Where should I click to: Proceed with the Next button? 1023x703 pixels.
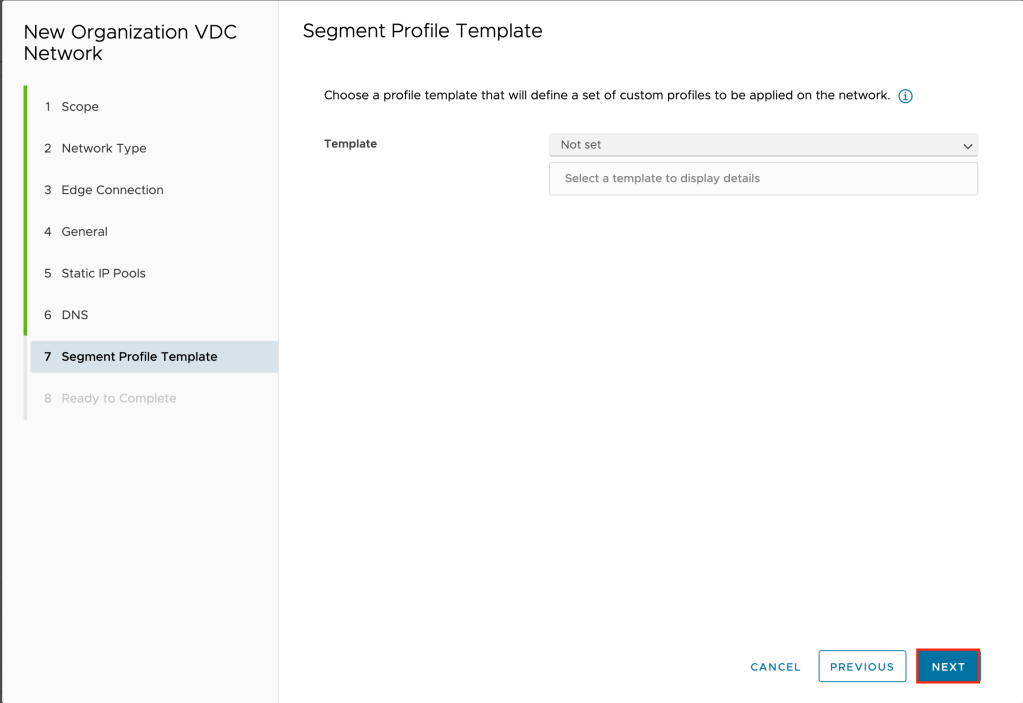pos(948,666)
